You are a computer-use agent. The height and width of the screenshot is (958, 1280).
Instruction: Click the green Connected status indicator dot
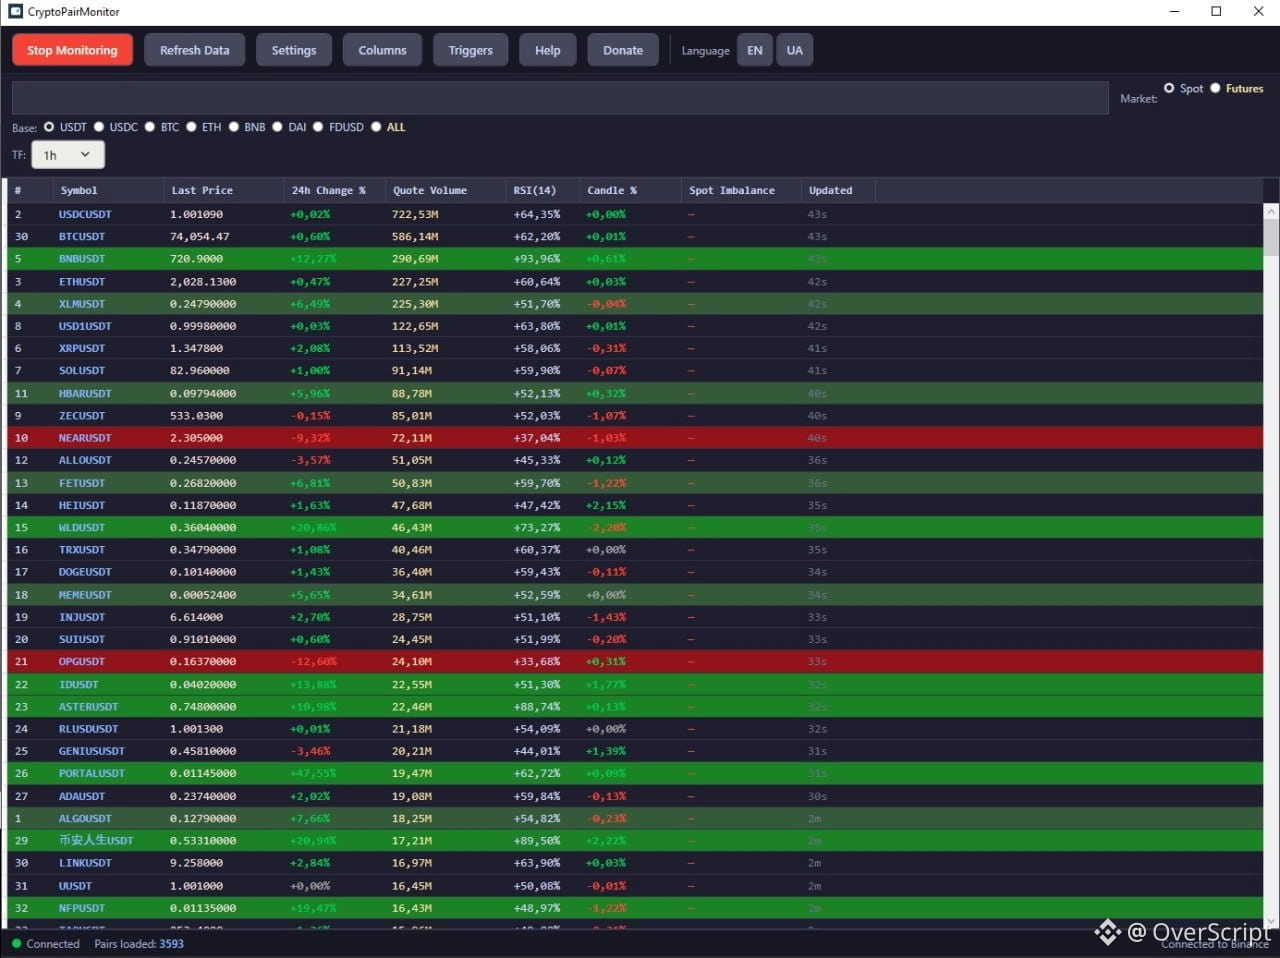(16, 943)
